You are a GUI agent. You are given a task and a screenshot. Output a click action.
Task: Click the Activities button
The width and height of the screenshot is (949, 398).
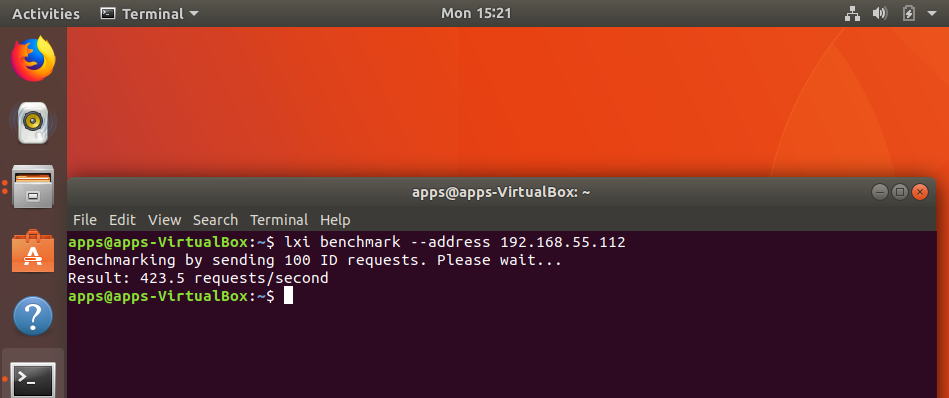point(46,13)
